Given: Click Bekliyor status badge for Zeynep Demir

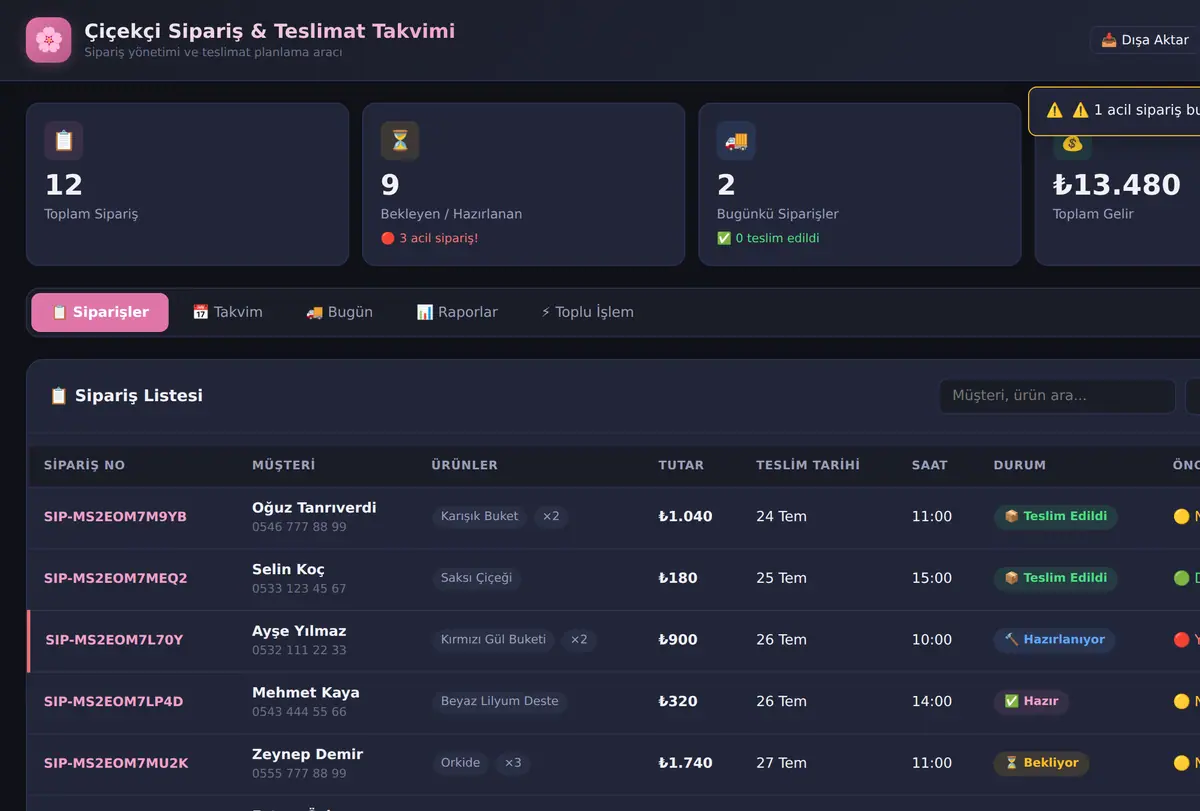Looking at the screenshot, I should (x=1041, y=763).
